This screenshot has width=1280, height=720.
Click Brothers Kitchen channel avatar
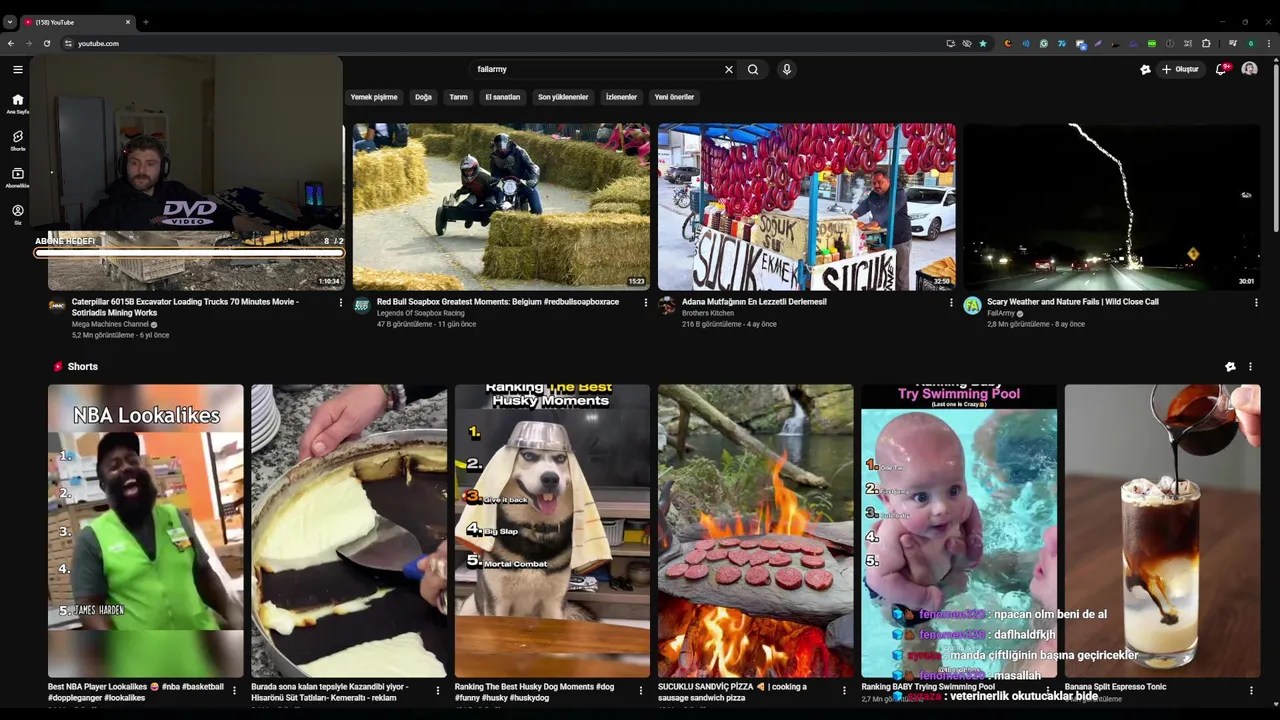667,305
